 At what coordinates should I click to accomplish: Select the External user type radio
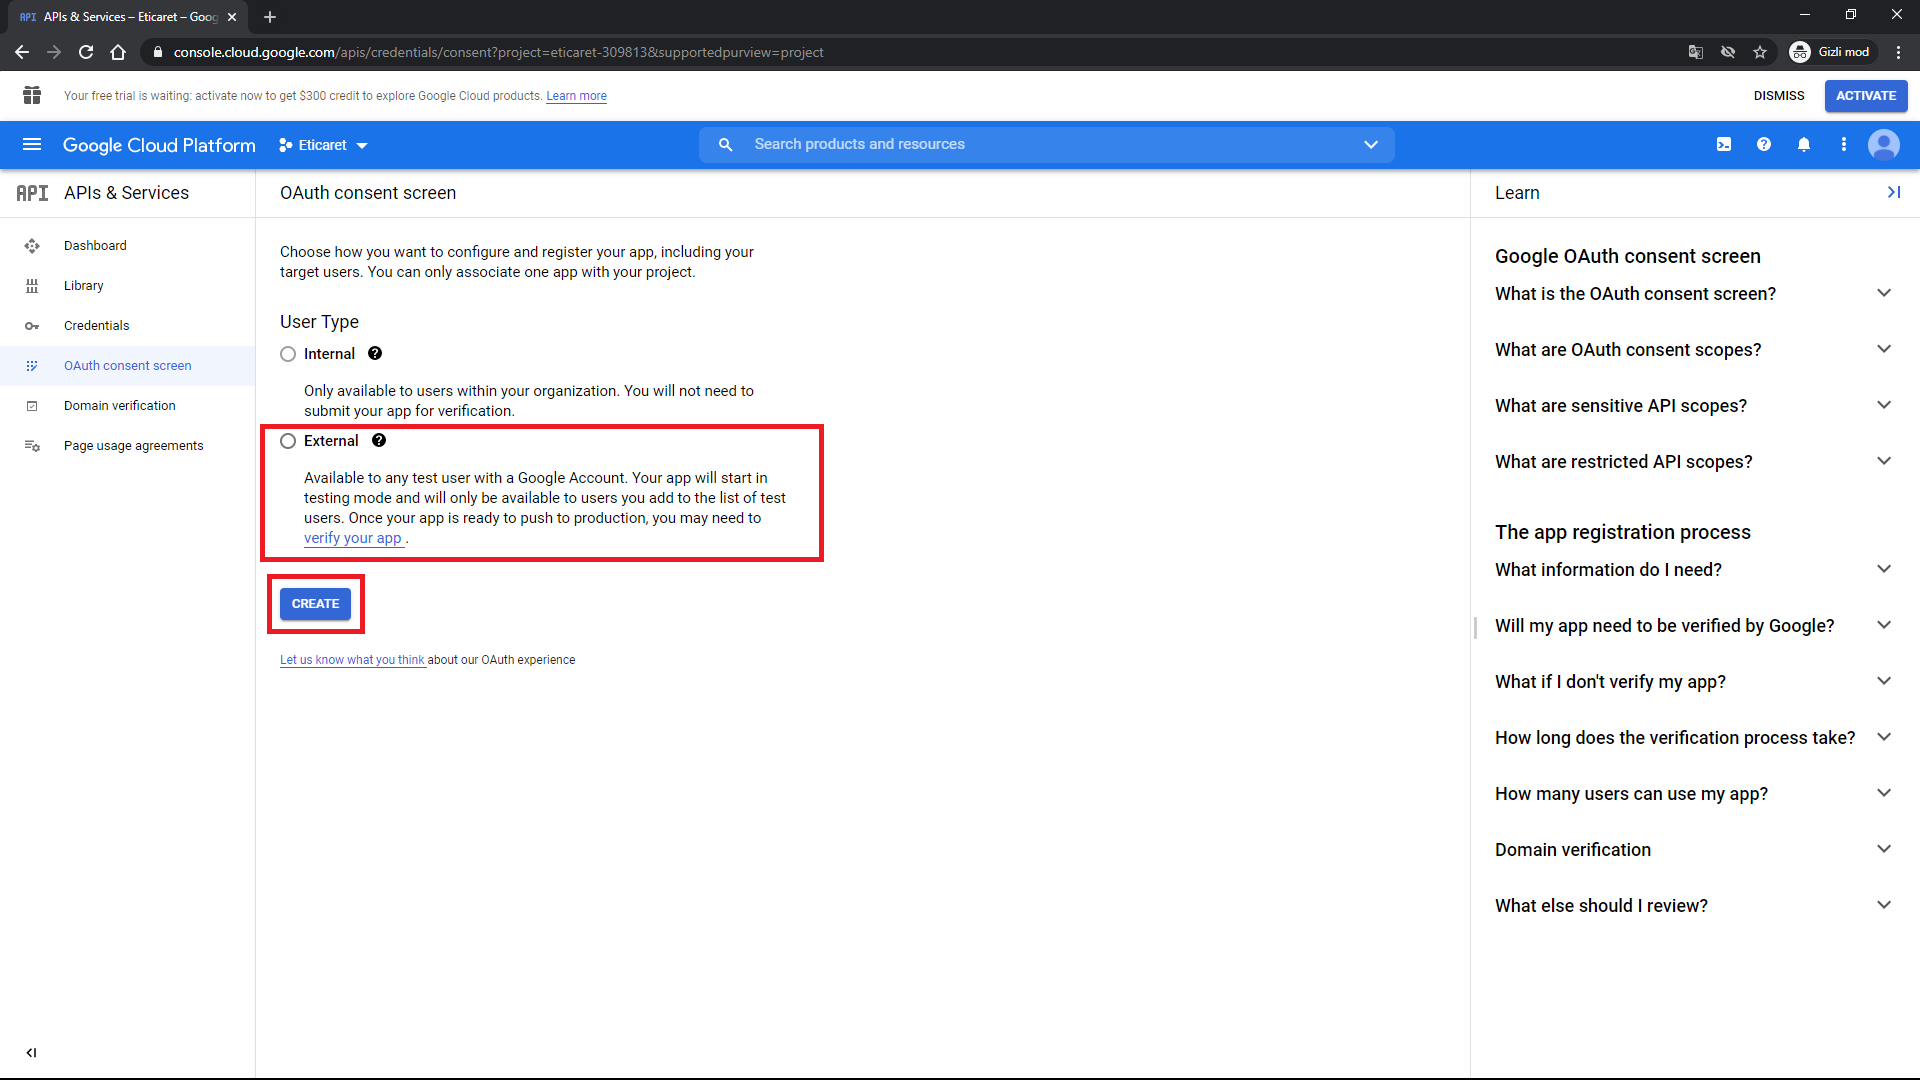tap(288, 441)
